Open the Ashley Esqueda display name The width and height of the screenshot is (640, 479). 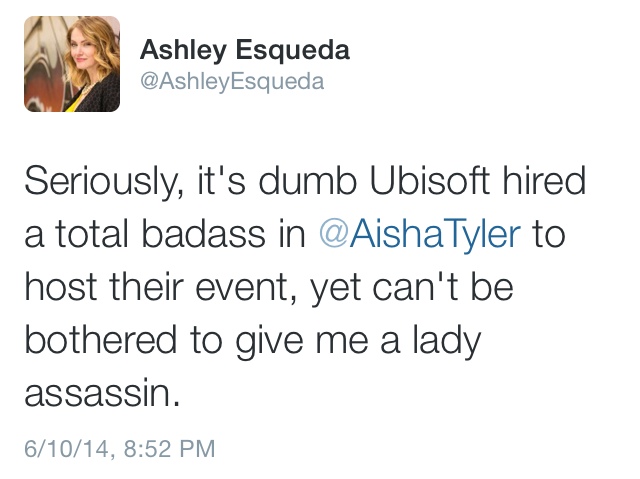coord(244,50)
